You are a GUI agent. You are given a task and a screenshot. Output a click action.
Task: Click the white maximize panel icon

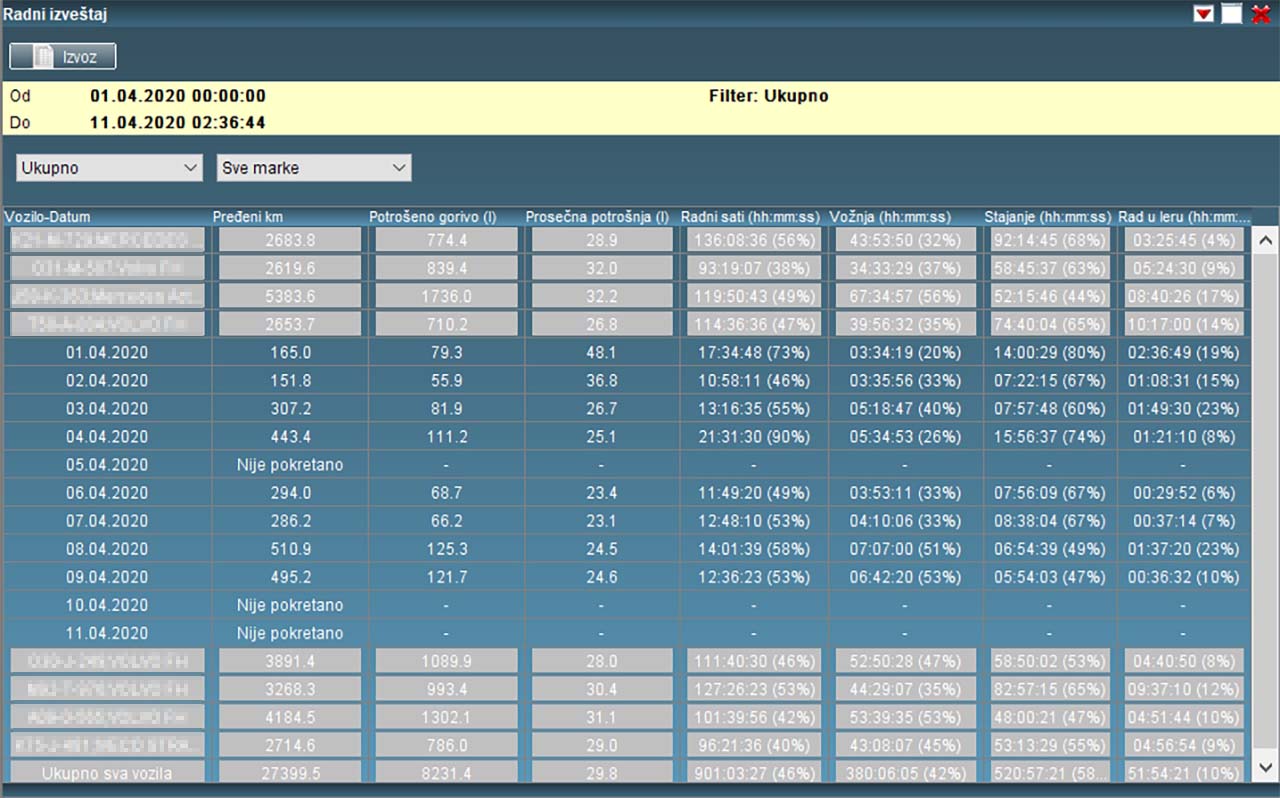1231,14
